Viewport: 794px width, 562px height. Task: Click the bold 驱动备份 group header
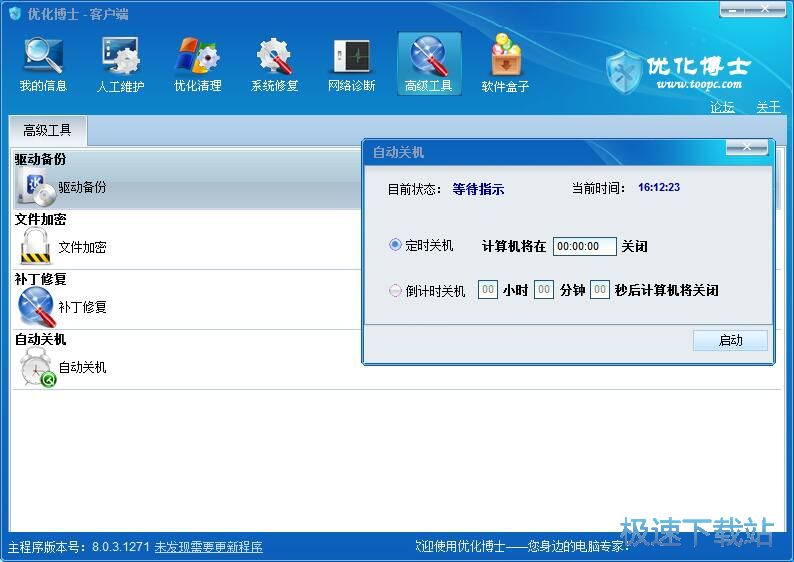(41, 159)
